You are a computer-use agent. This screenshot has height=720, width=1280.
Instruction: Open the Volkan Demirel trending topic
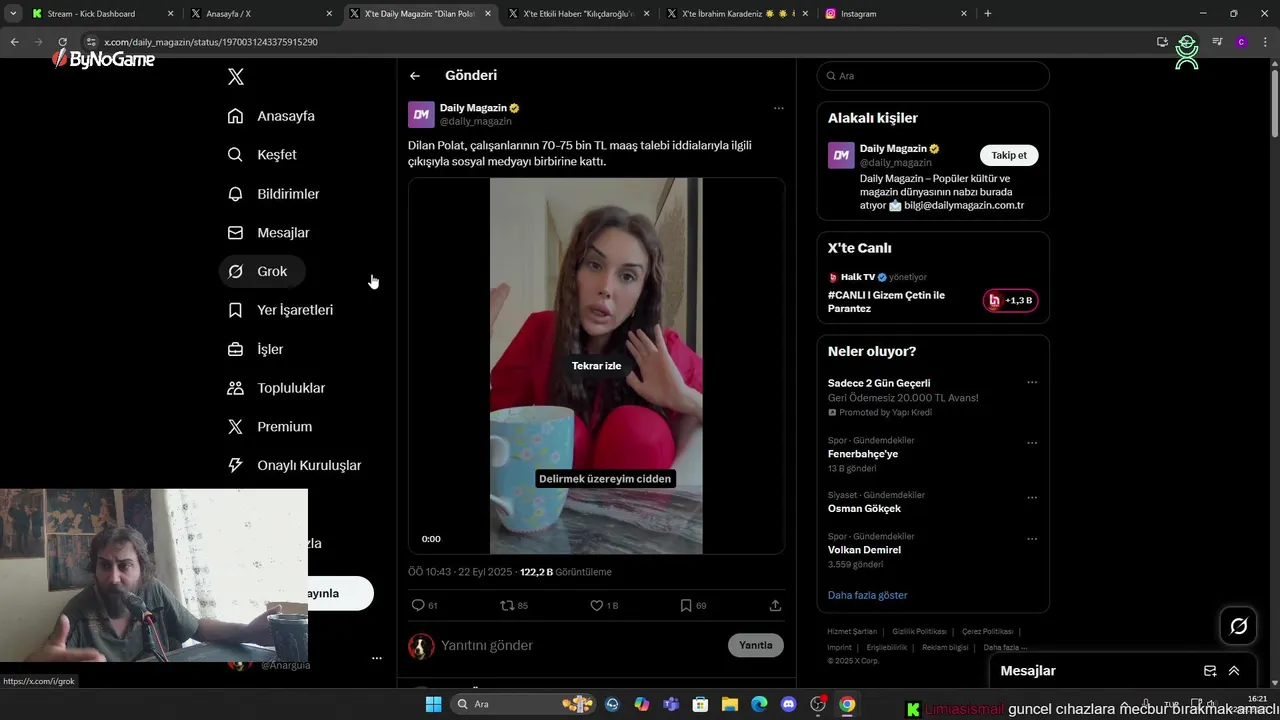click(x=864, y=550)
